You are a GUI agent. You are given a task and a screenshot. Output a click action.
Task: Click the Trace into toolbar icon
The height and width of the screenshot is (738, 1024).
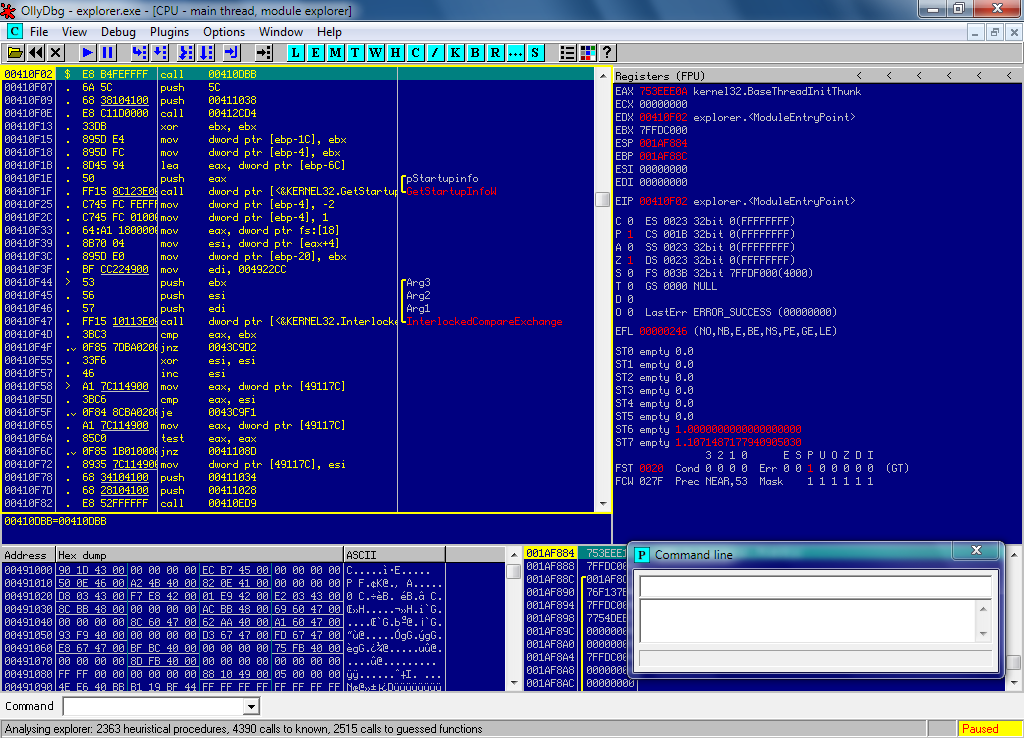point(186,53)
